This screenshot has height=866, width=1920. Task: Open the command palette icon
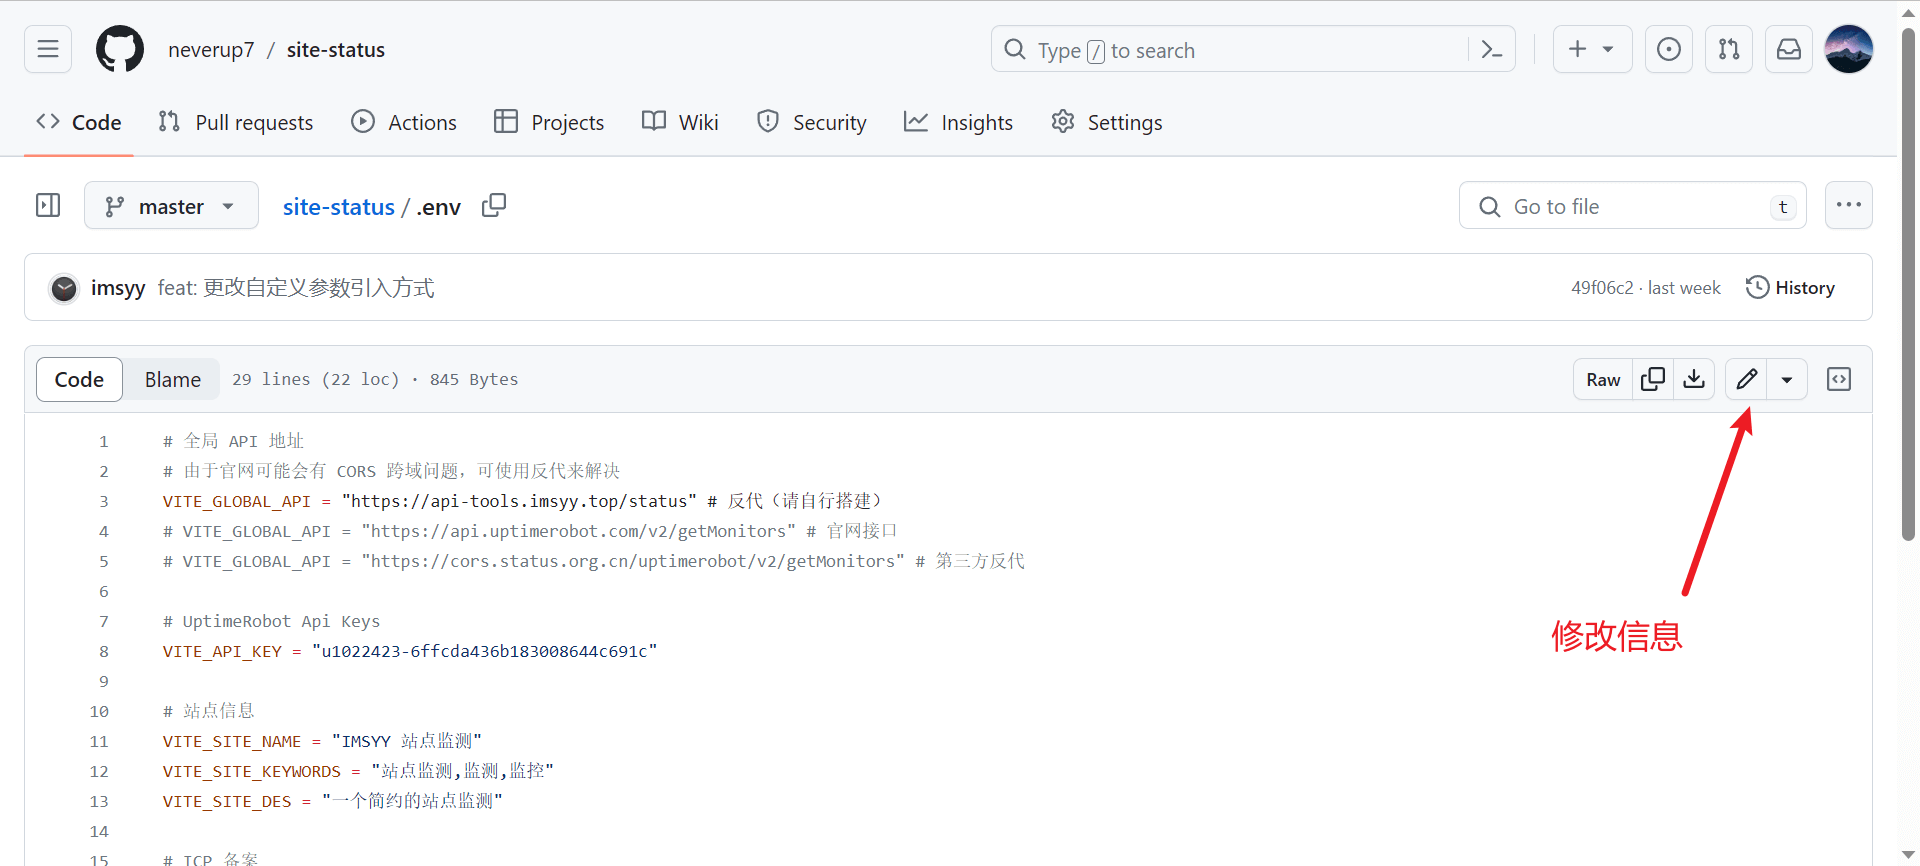pos(1491,49)
